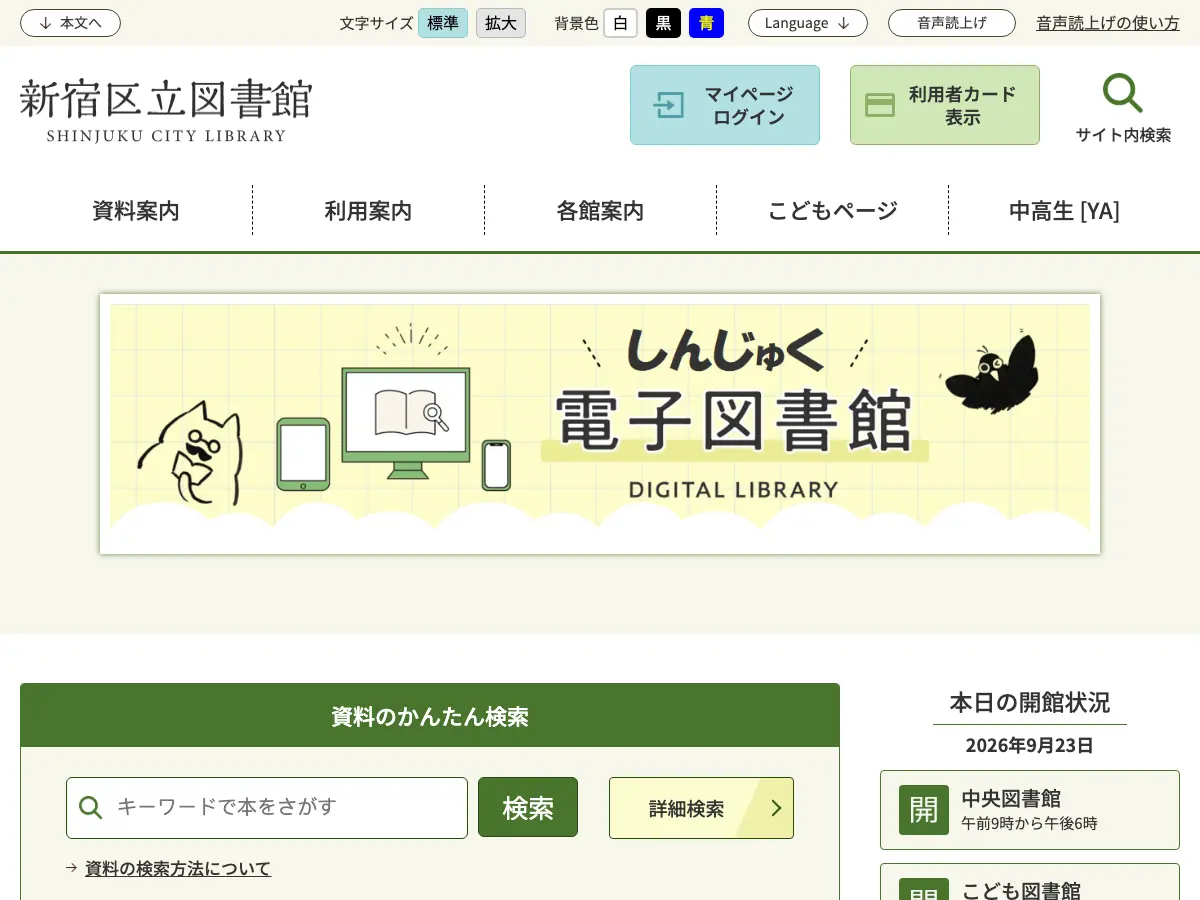Click the 資料のかんたん検索 heading

tap(430, 716)
